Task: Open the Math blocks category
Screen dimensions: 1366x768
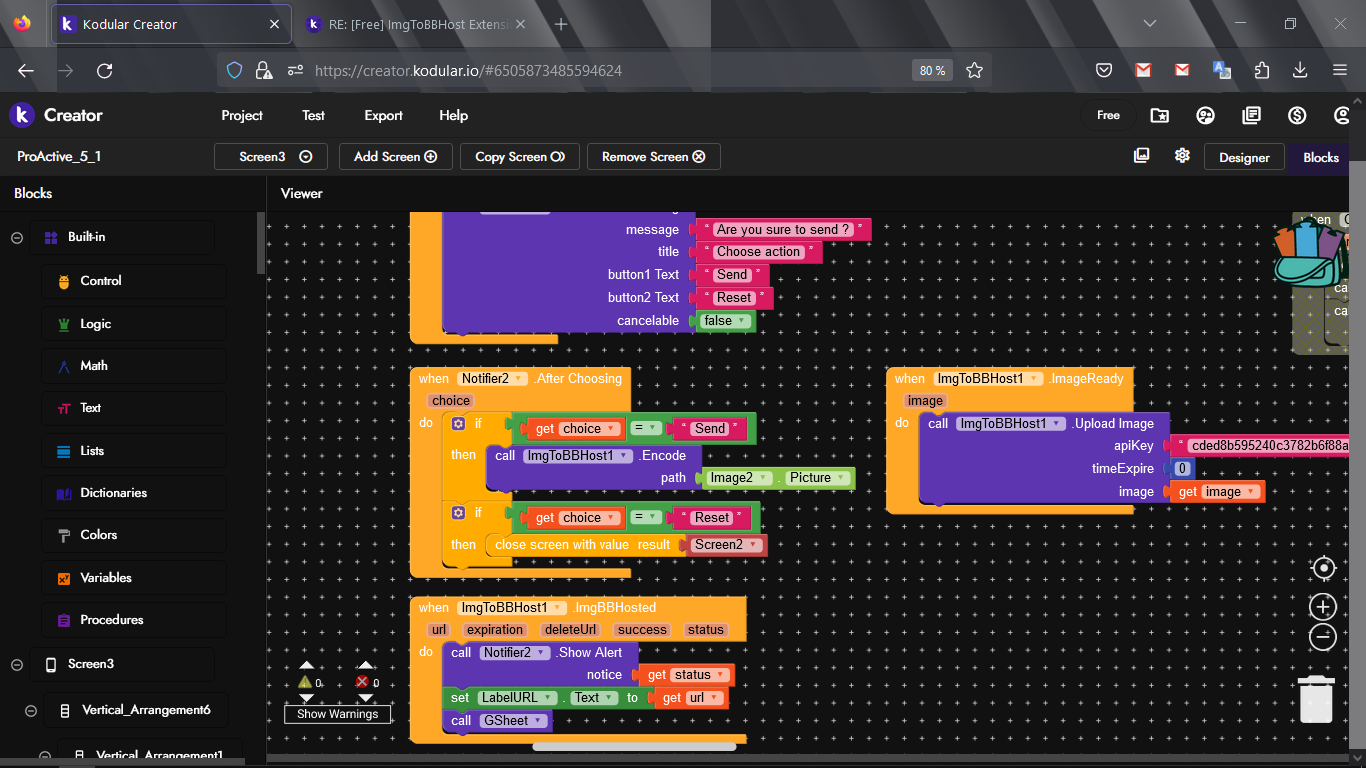Action: (134, 366)
